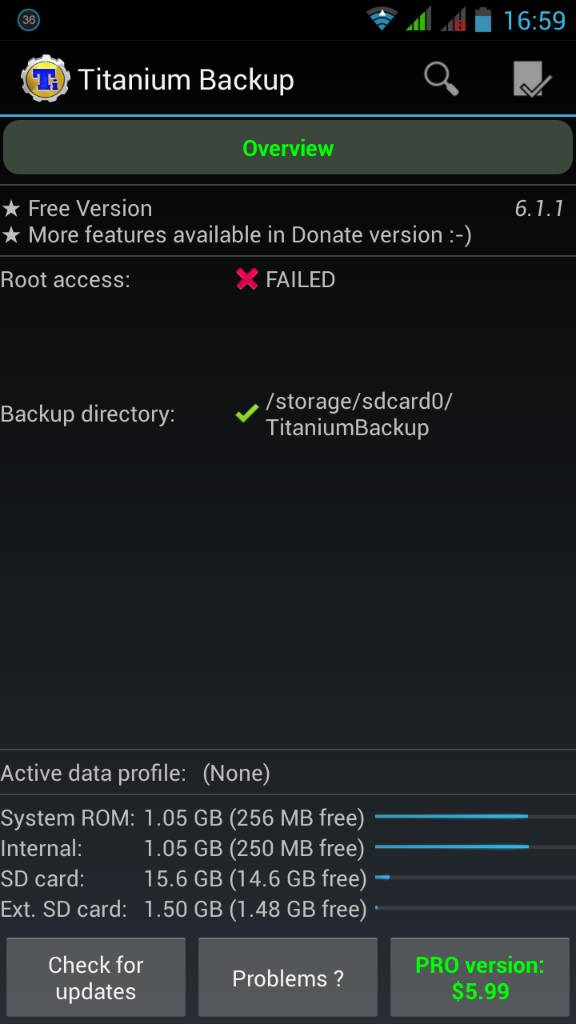The height and width of the screenshot is (1024, 576).
Task: Tap the Internal storage usage bar
Action: click(475, 847)
